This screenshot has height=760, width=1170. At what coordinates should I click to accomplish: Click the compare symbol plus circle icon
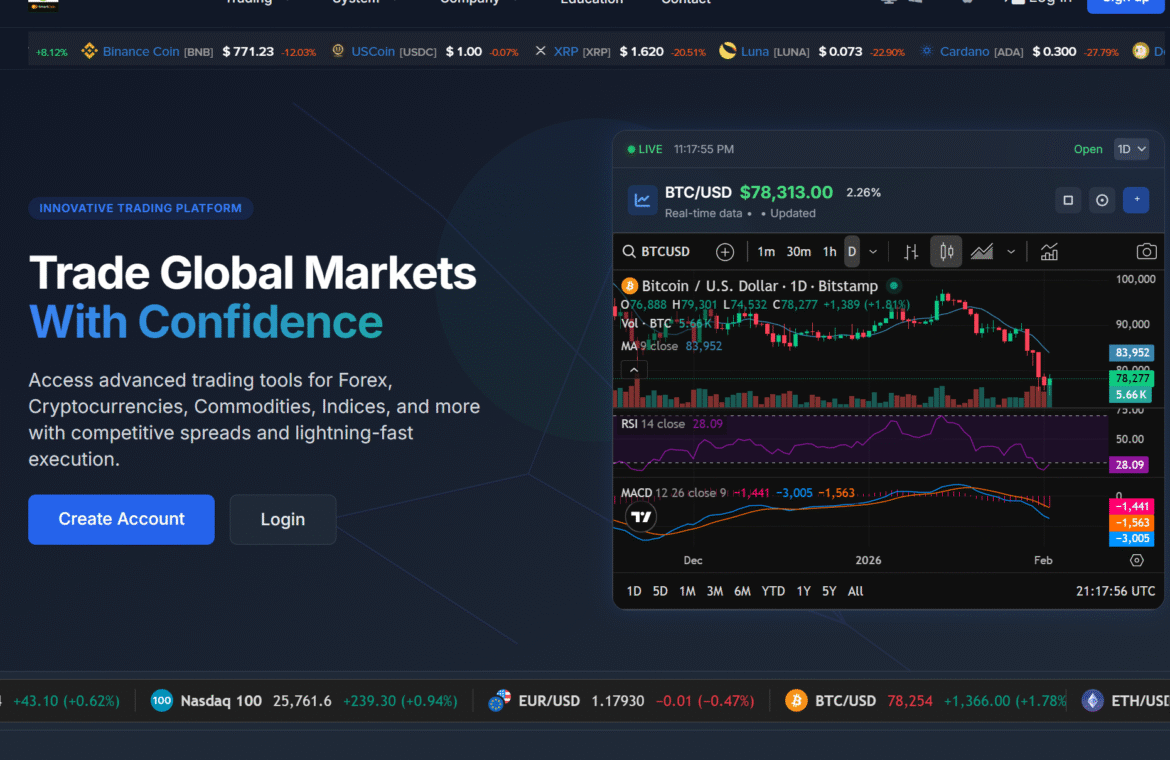click(x=725, y=252)
